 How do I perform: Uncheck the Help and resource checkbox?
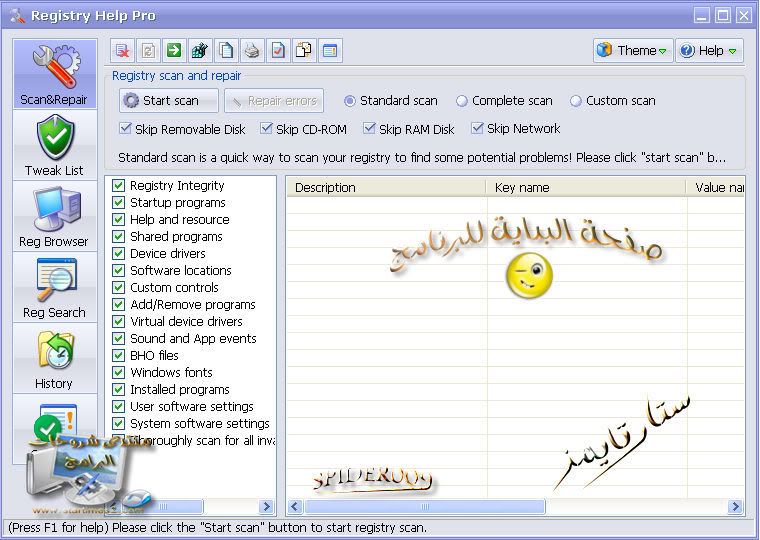118,220
